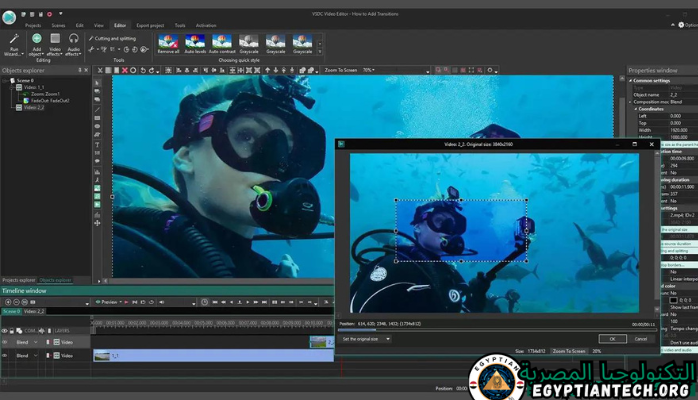Click the Run Wizard icon
This screenshot has height=400, width=698.
click(15, 39)
